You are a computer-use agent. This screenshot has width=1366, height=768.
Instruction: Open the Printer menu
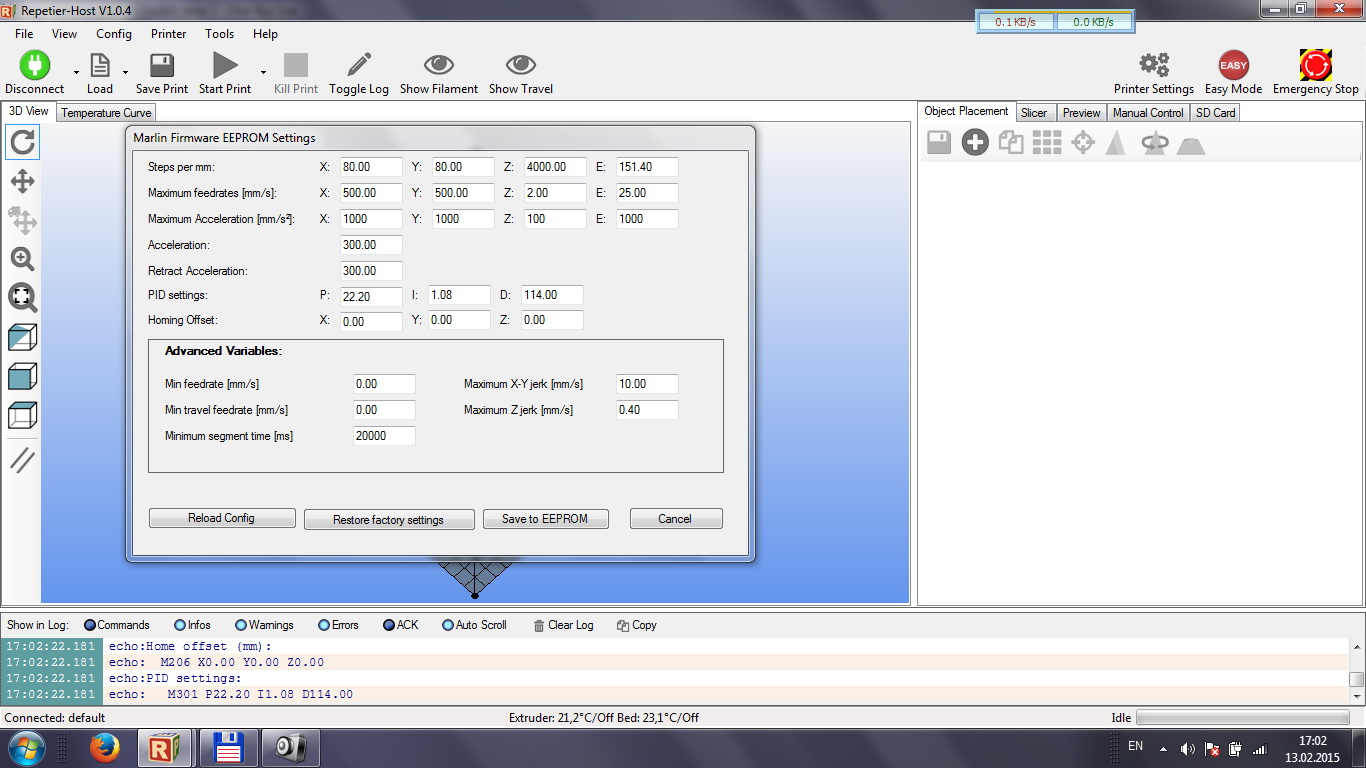tap(169, 33)
